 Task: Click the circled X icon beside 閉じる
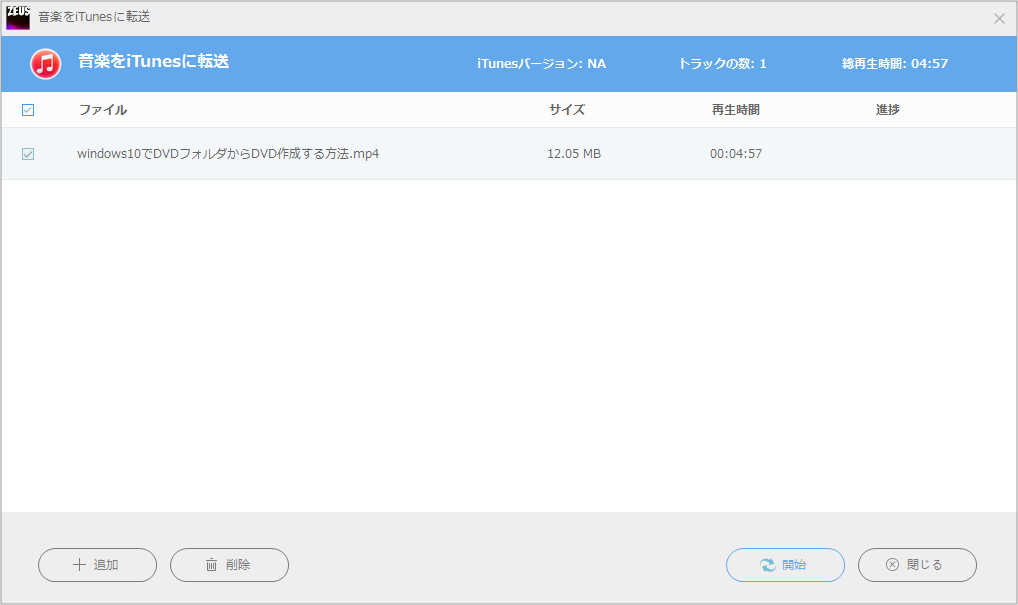[x=892, y=565]
